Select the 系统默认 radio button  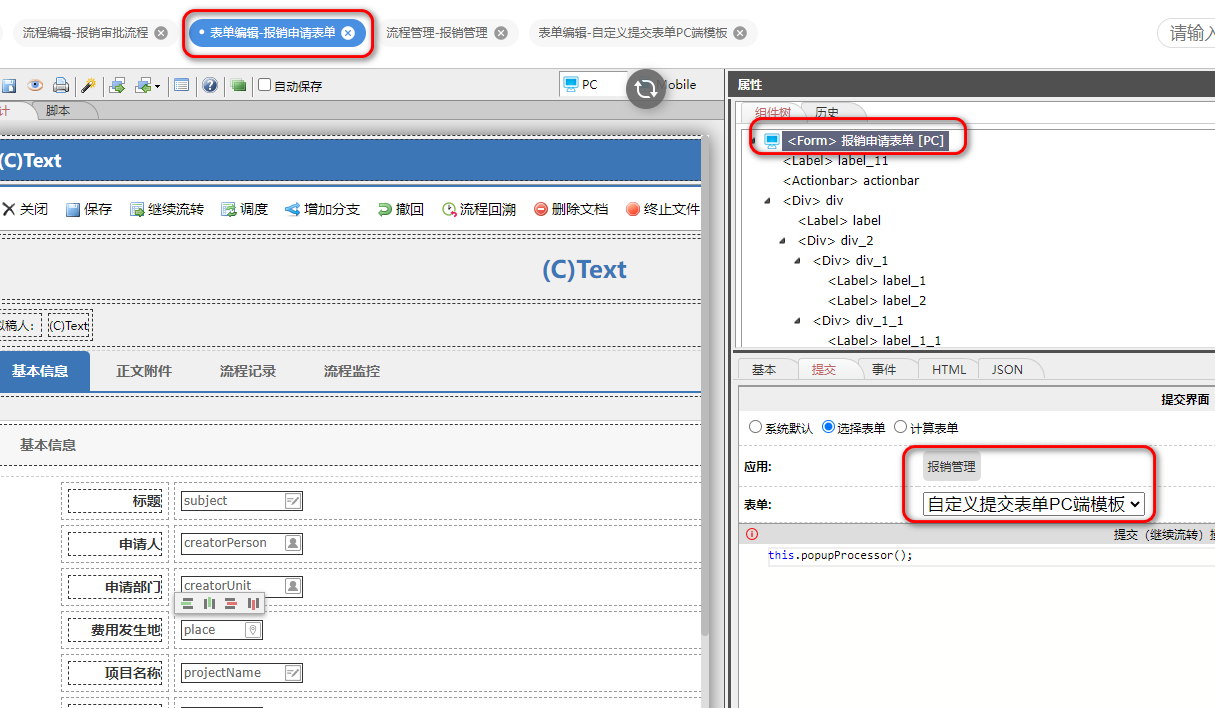(755, 427)
